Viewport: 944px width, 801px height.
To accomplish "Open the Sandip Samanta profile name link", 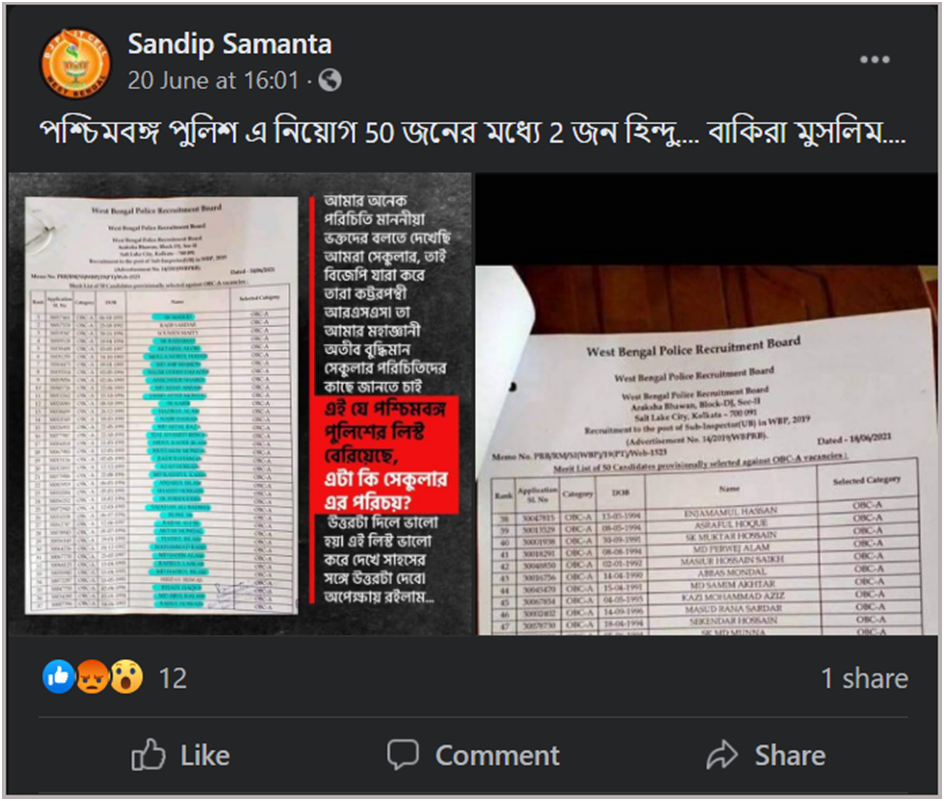I will coord(229,44).
